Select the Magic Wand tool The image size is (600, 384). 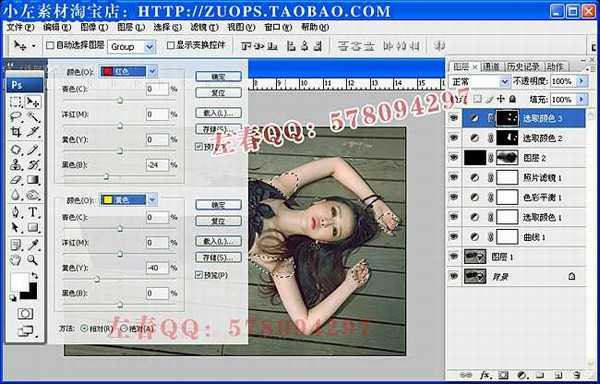pyautogui.click(x=33, y=117)
